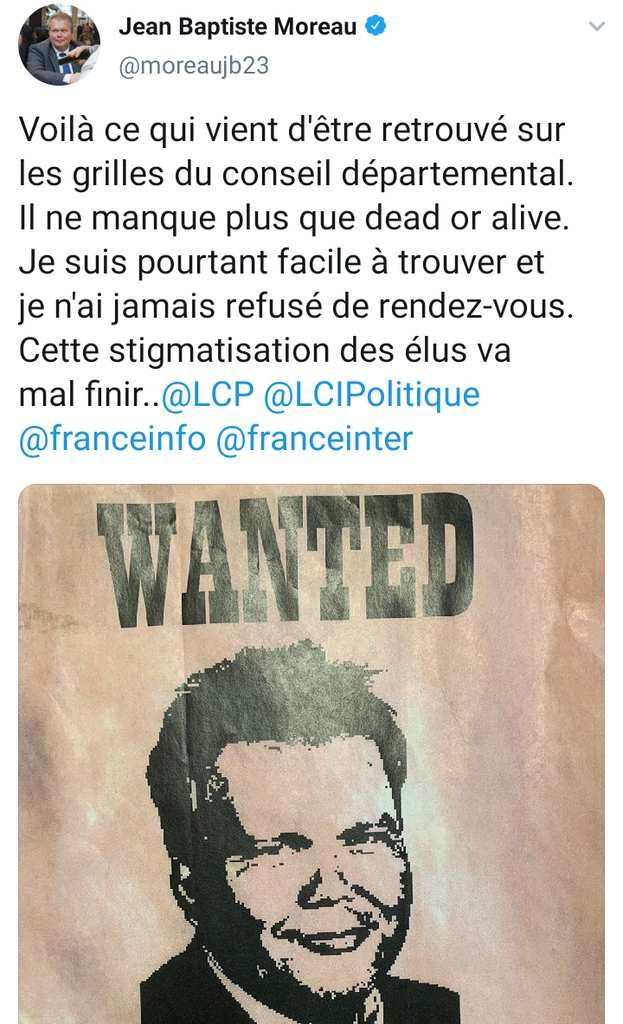Open Jean Baptiste Moreau's profile avatar

click(59, 44)
